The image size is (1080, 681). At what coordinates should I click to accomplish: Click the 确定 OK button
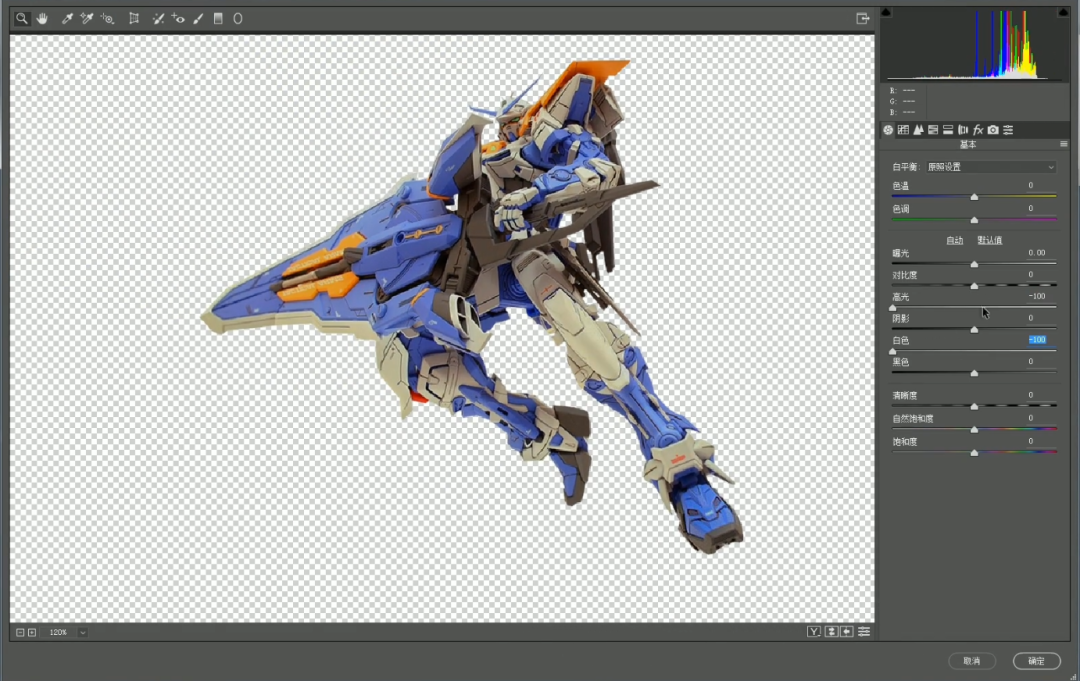[1037, 661]
